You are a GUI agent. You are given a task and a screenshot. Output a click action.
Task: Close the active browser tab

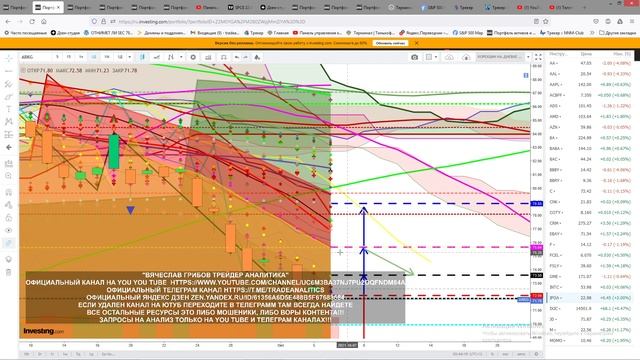(x=58, y=7)
